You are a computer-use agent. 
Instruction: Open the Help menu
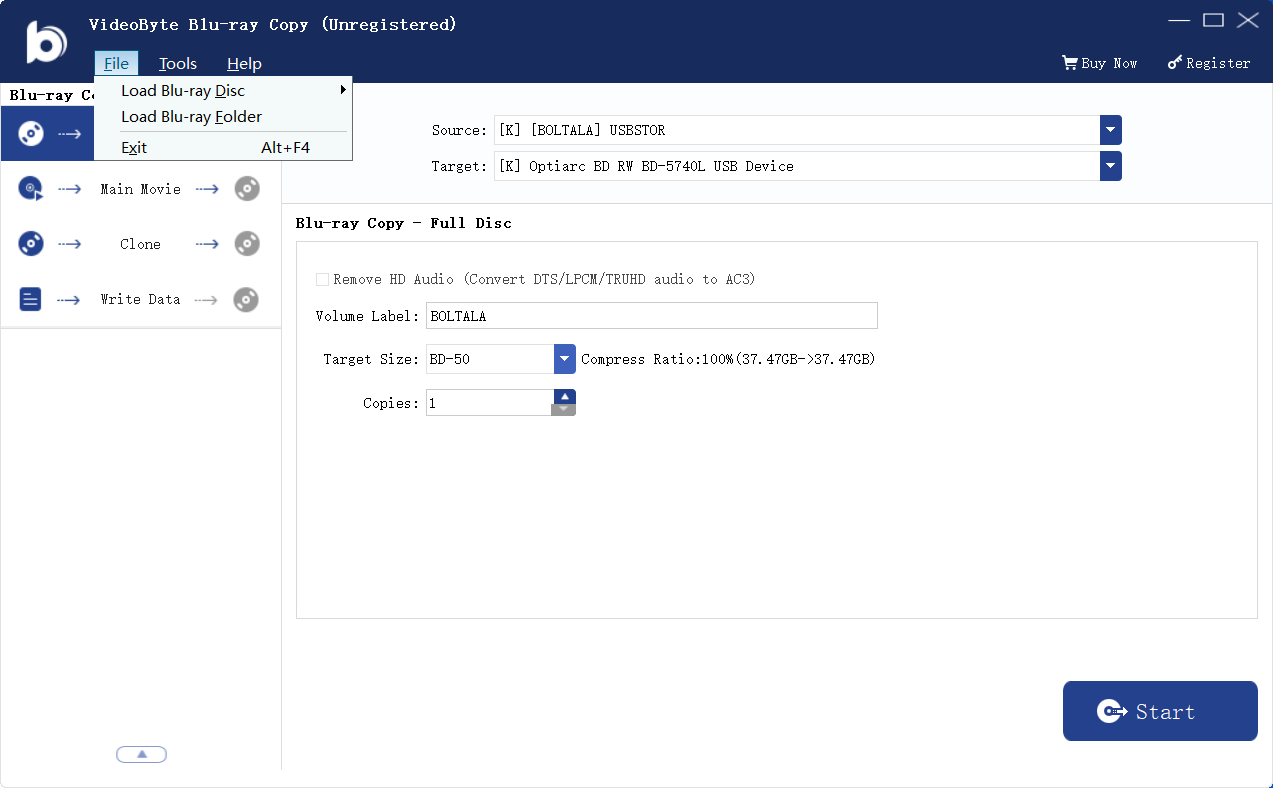tap(244, 62)
